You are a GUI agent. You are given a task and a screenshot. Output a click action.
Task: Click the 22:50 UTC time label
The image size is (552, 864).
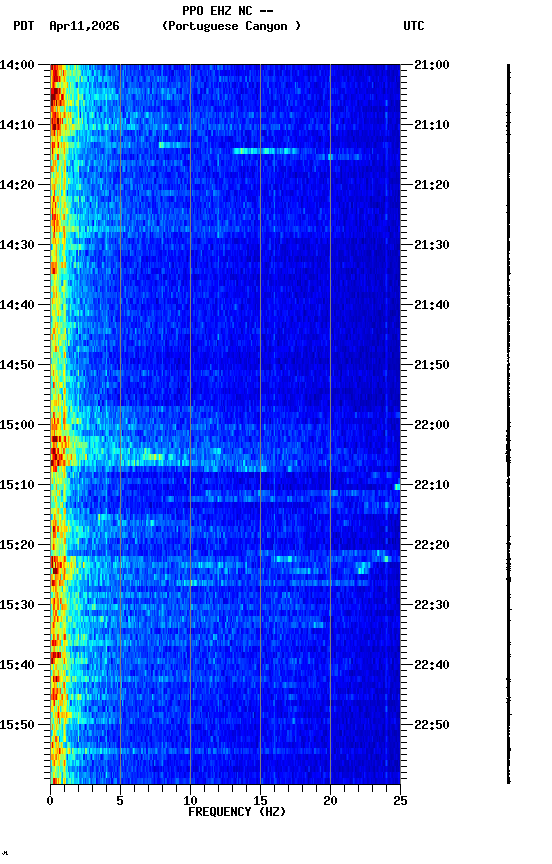(432, 725)
